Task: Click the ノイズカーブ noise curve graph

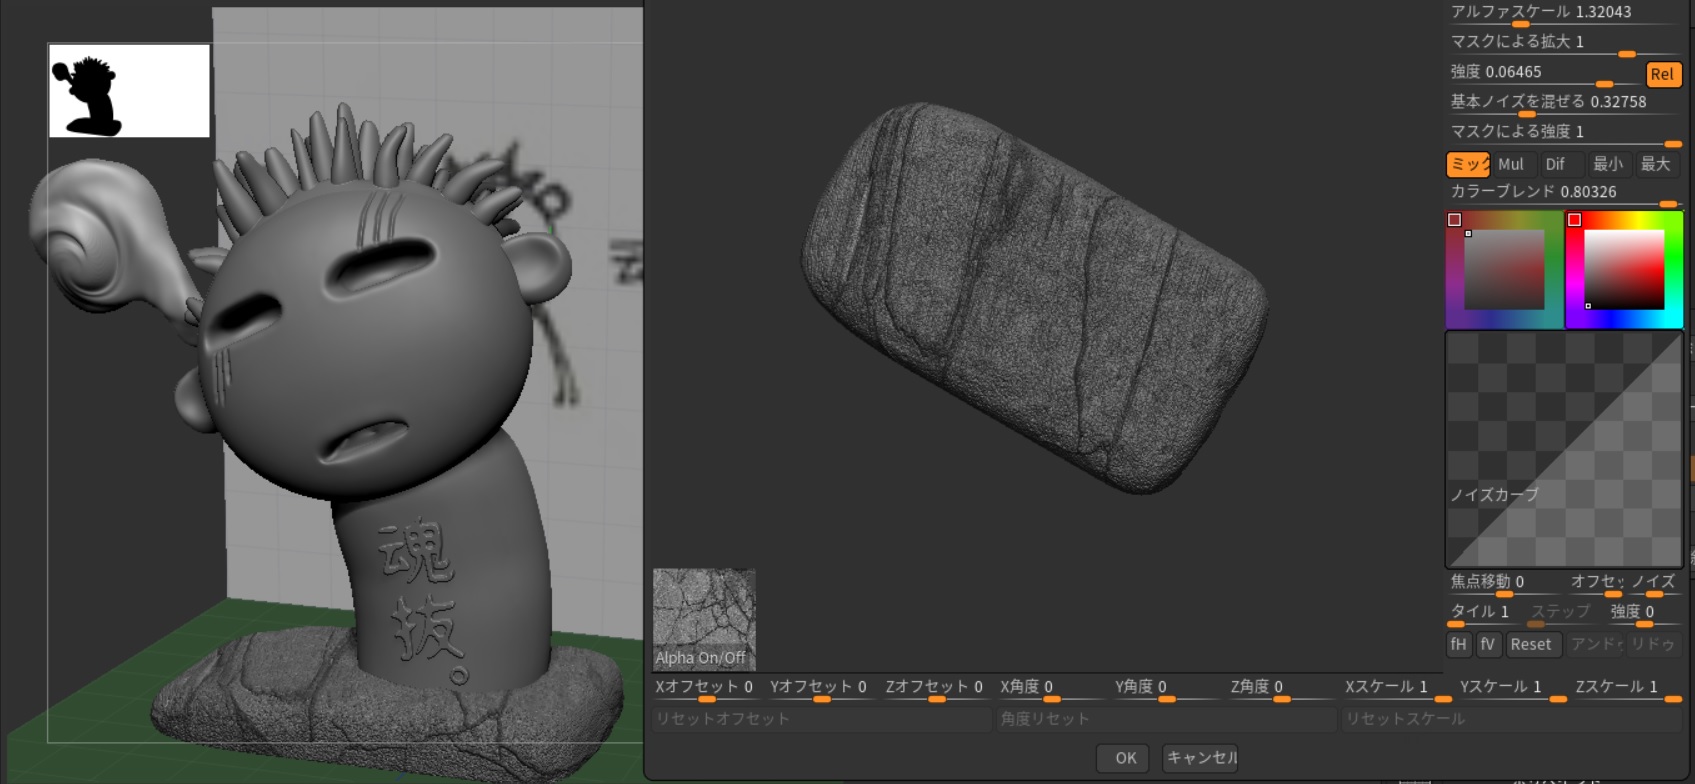Action: click(1564, 450)
